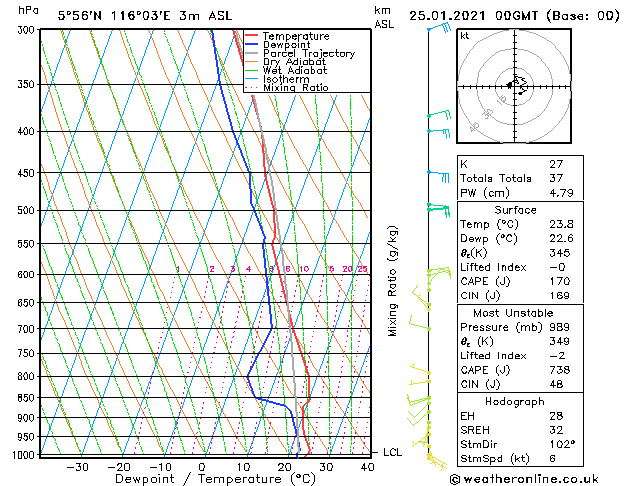
Task: Click the surface Temp value 23.8
Action: point(561,224)
